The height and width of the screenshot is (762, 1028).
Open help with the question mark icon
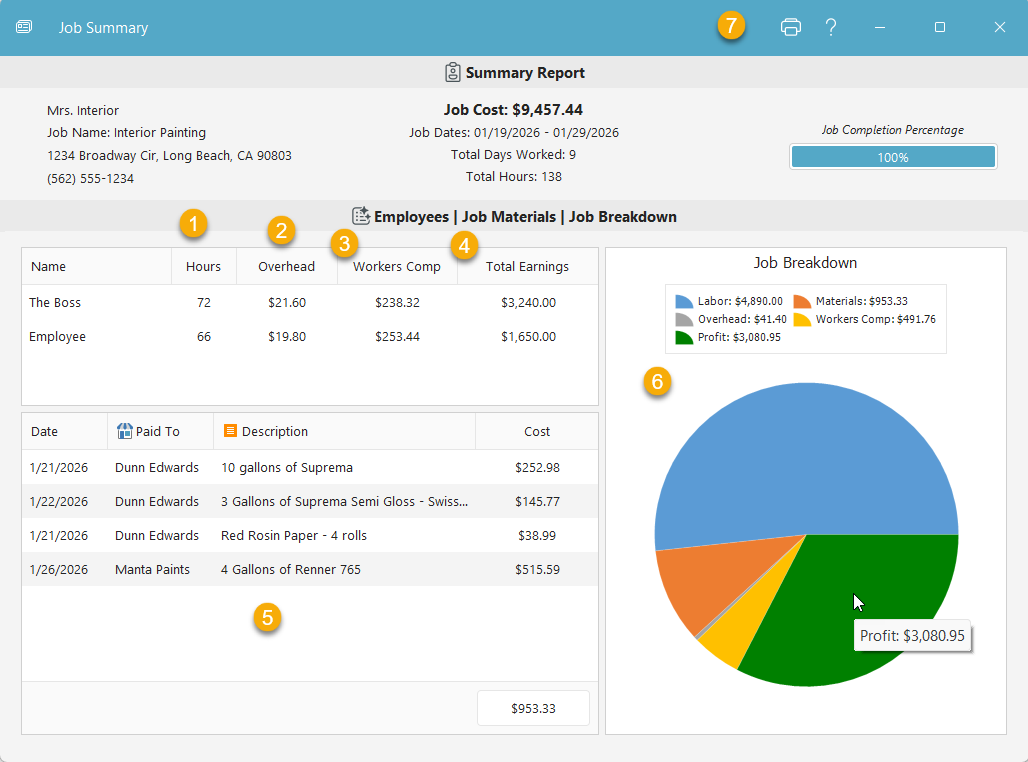pos(830,27)
